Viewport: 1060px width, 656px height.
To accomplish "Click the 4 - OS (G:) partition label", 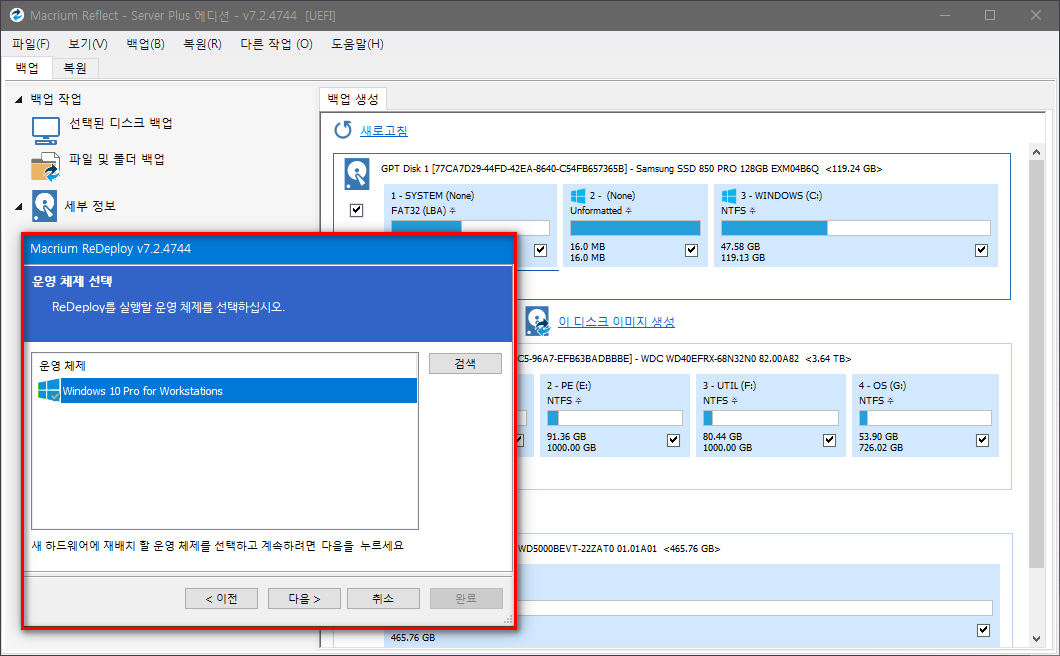I will pos(882,385).
